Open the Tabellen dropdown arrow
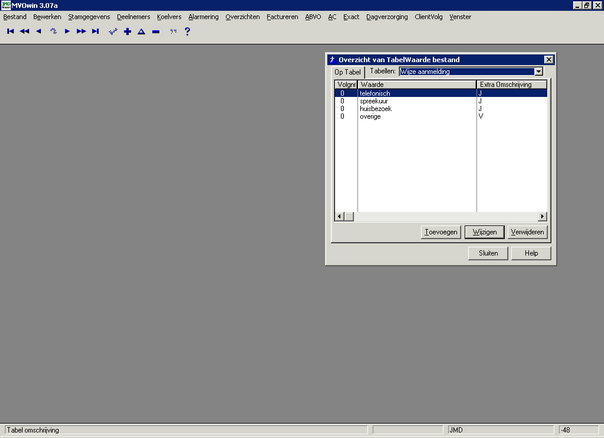604x438 pixels. 539,71
